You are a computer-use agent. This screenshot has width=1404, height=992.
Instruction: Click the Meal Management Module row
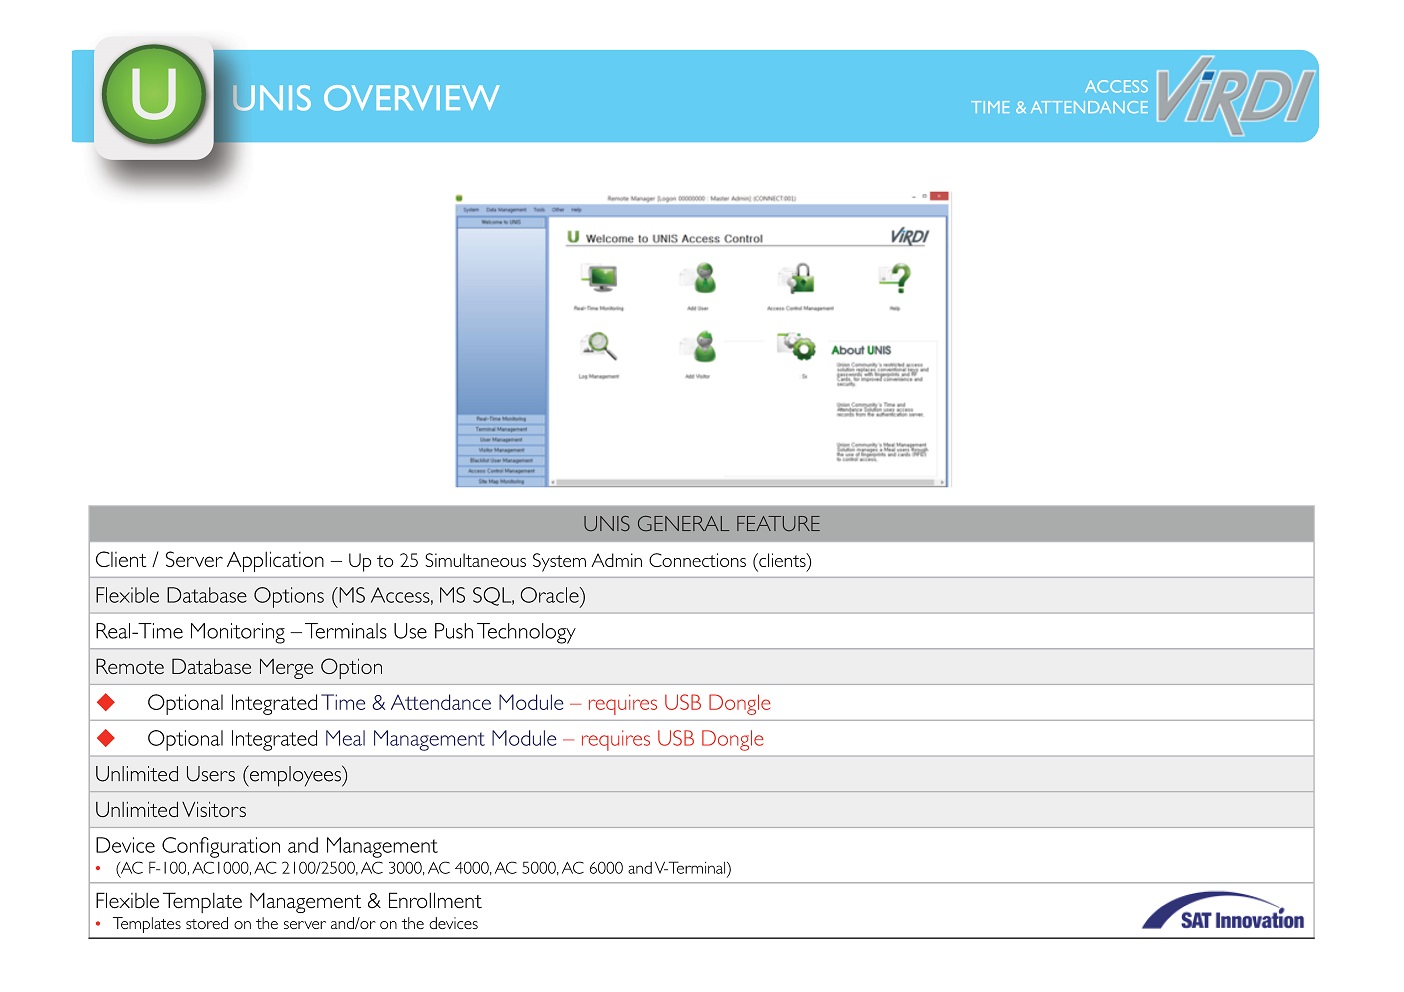point(701,738)
